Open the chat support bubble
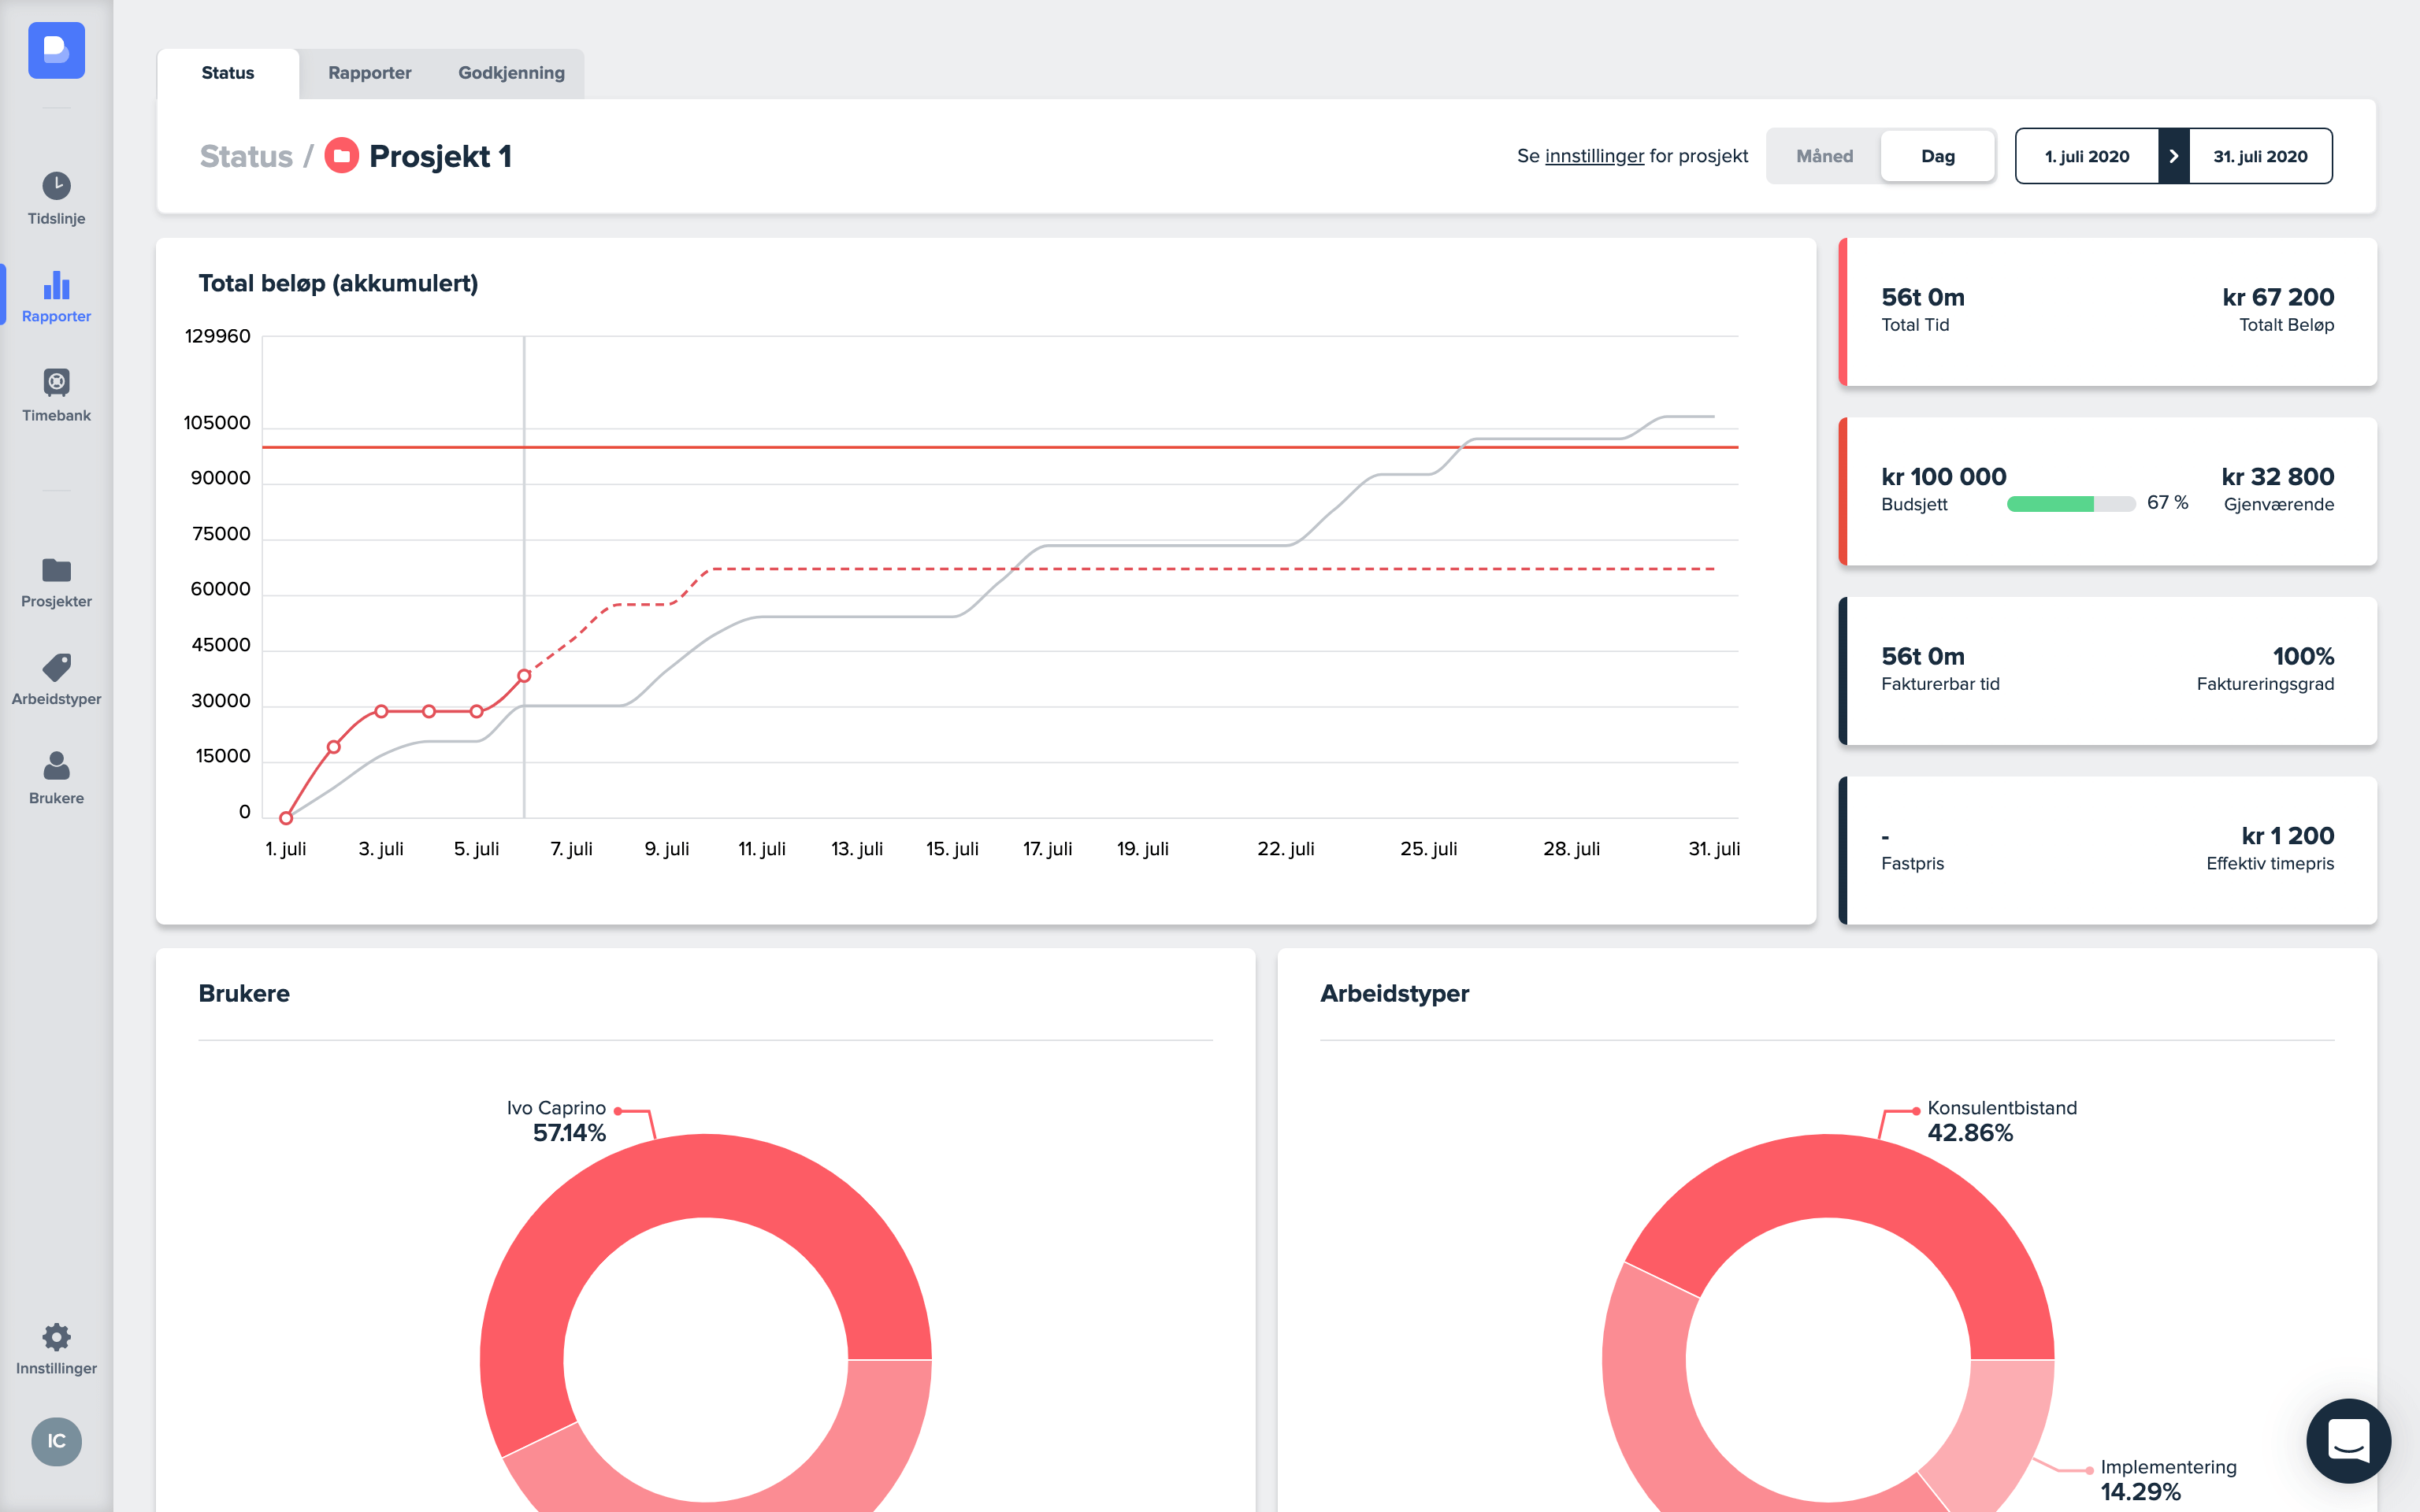Image resolution: width=2420 pixels, height=1512 pixels. click(2349, 1441)
